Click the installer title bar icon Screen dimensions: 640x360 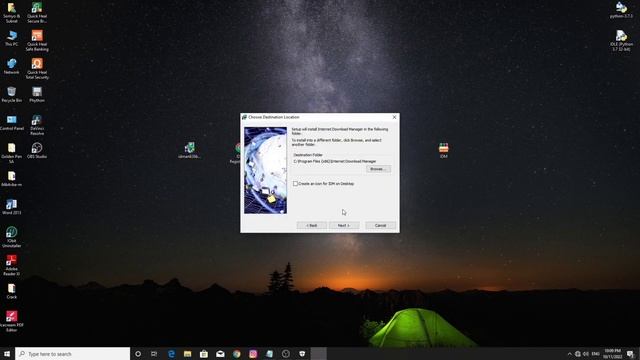click(244, 117)
